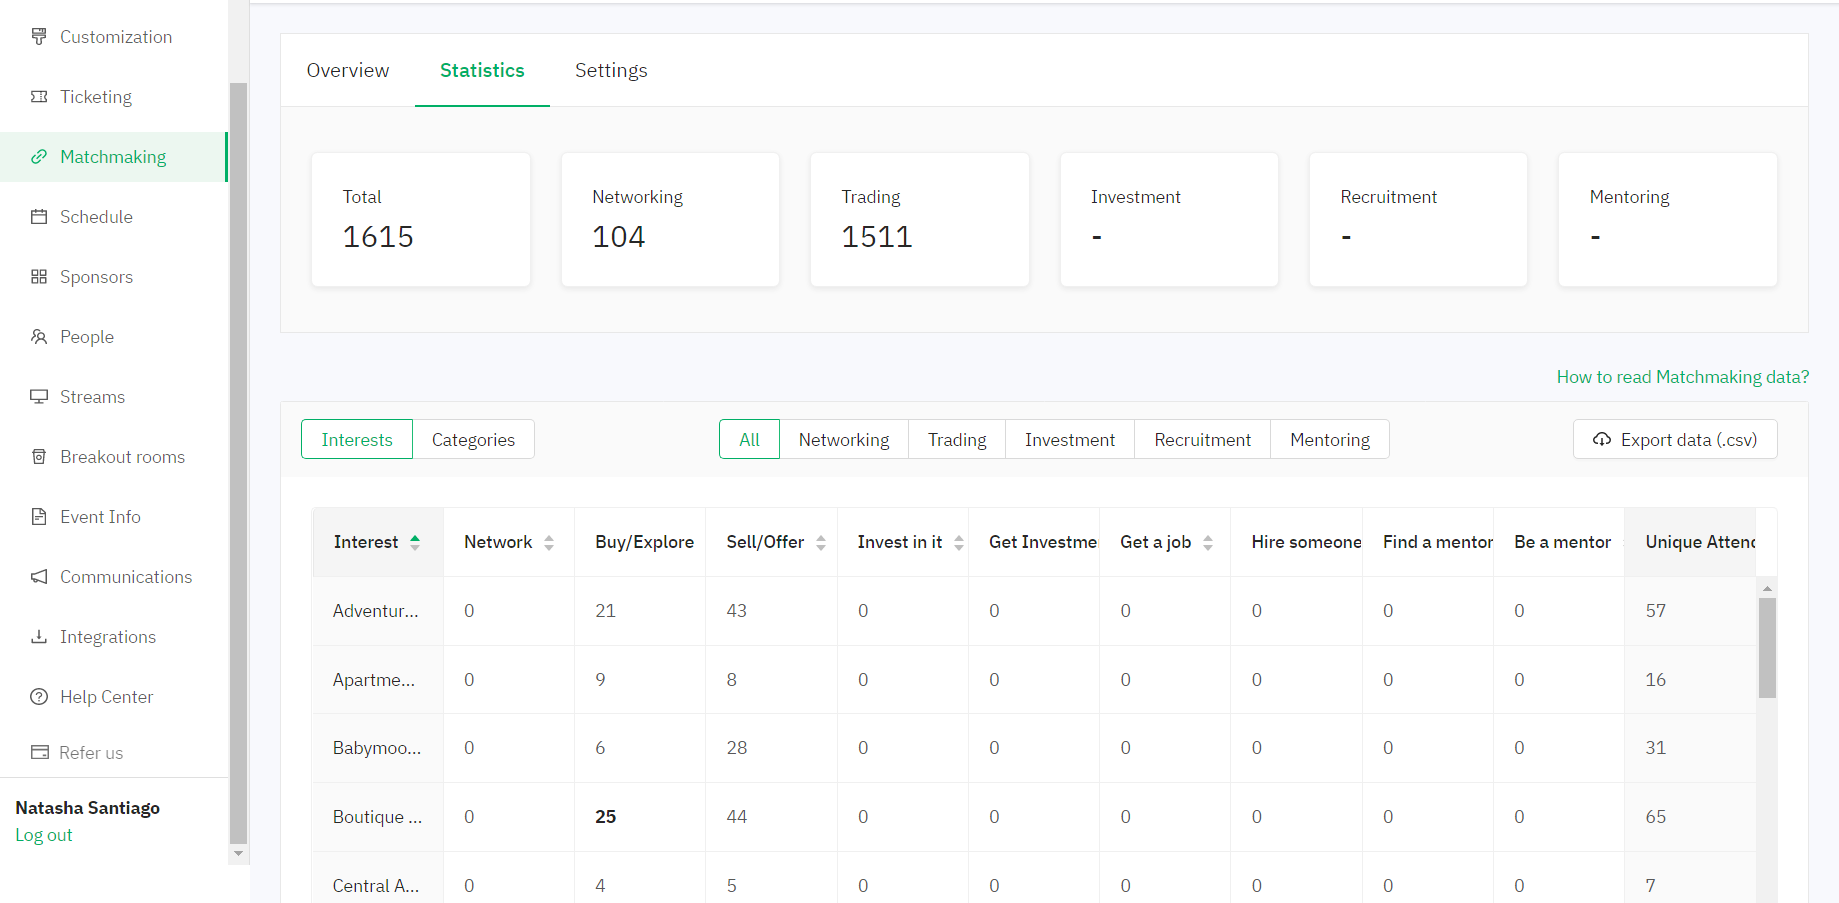1839x903 pixels.
Task: Click the Help Center question icon
Action: coord(39,697)
